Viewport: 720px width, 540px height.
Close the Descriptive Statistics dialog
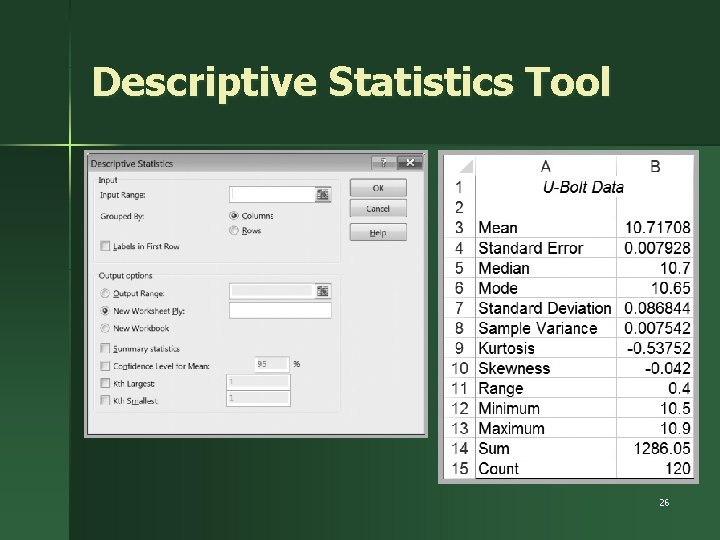pyautogui.click(x=410, y=163)
